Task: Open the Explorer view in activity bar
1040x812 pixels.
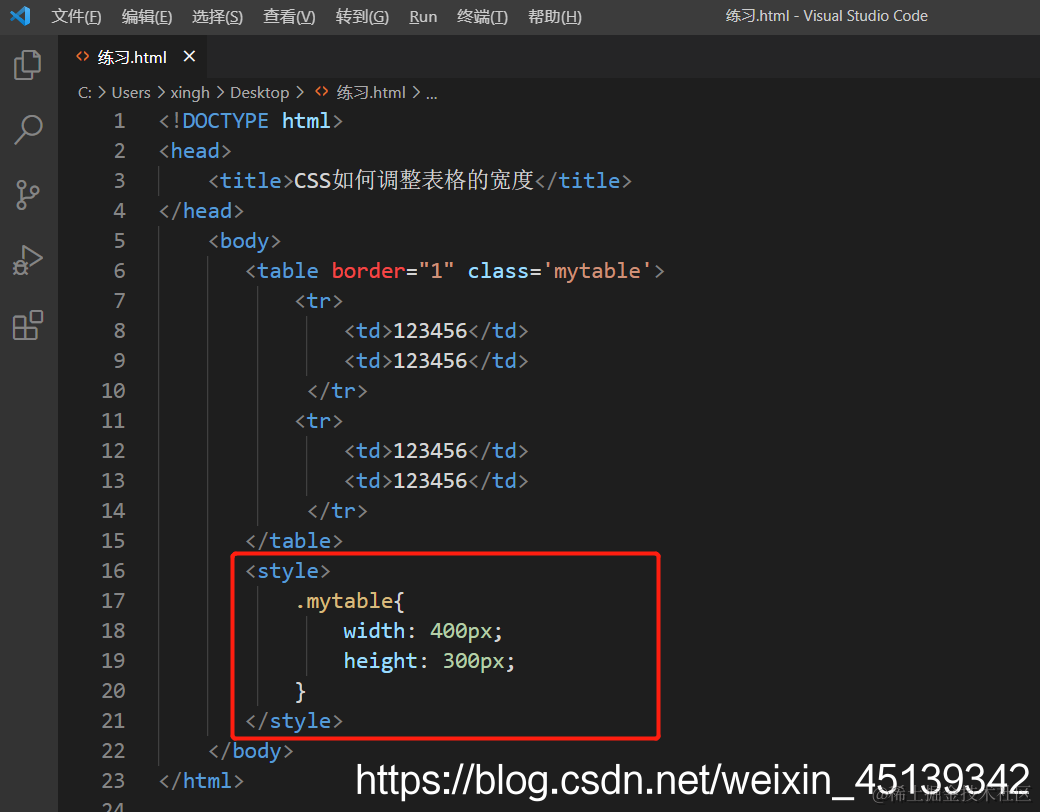Action: [x=28, y=64]
